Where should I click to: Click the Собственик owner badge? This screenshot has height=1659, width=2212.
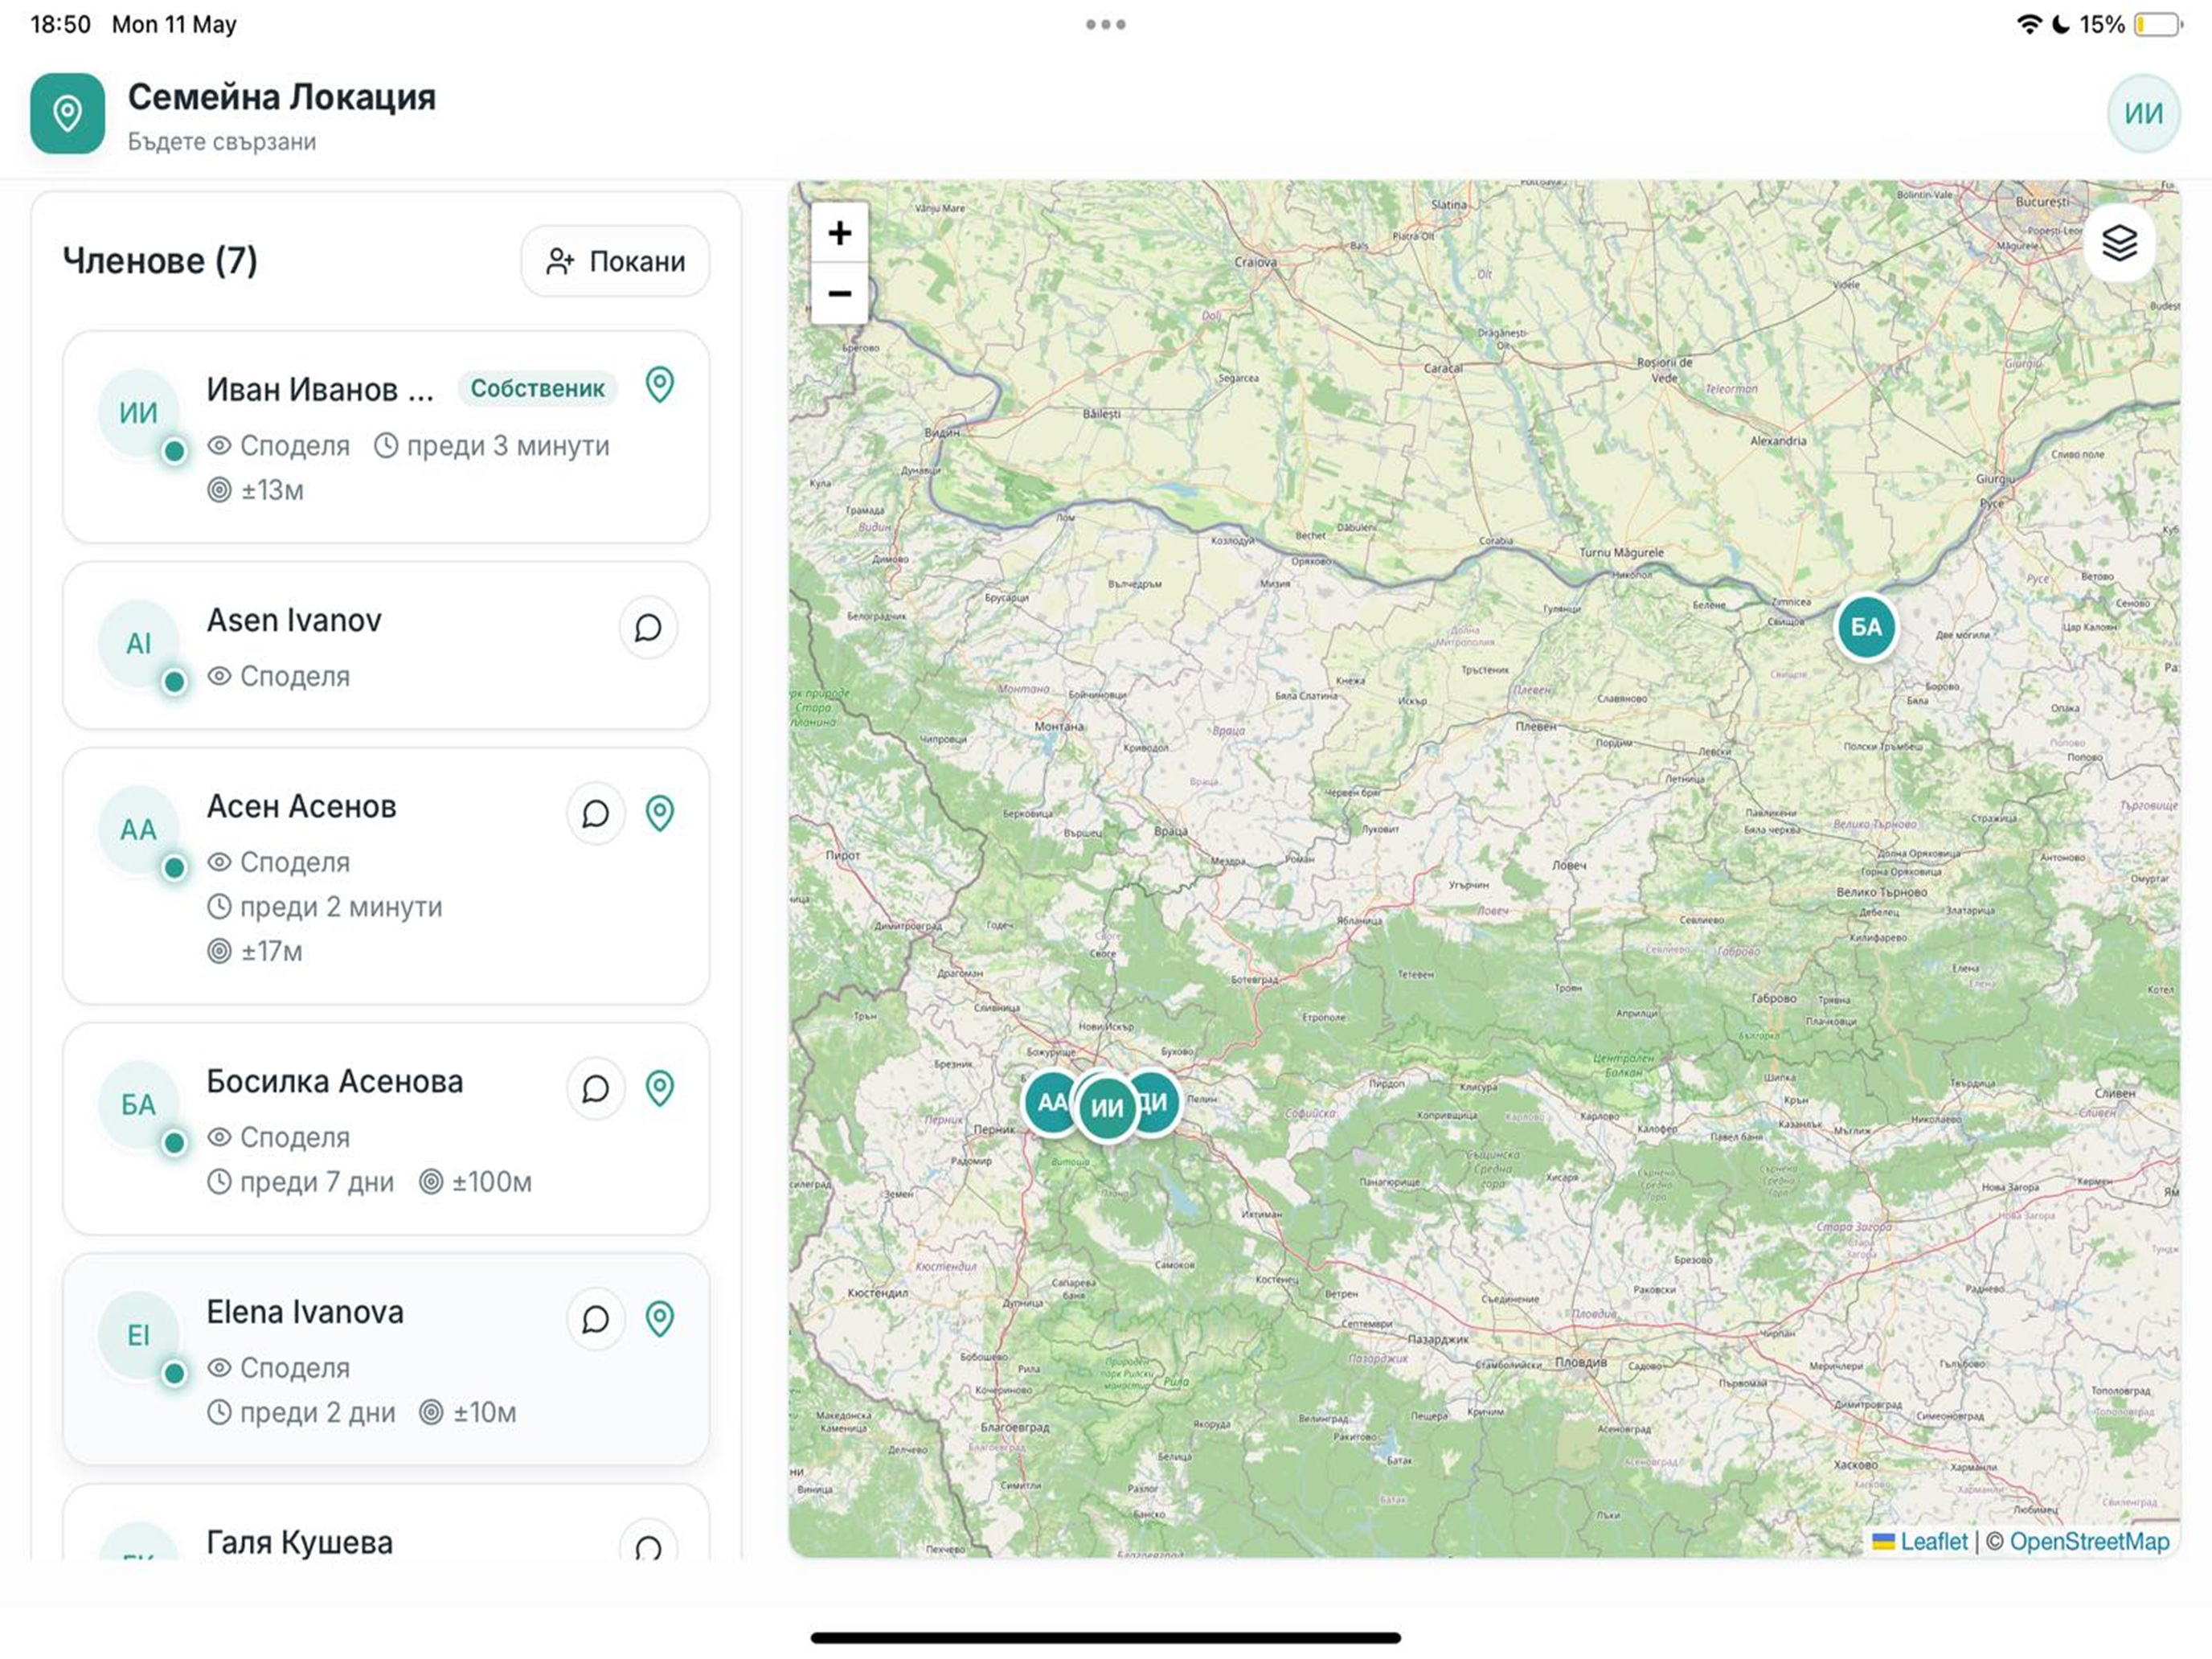click(x=537, y=388)
